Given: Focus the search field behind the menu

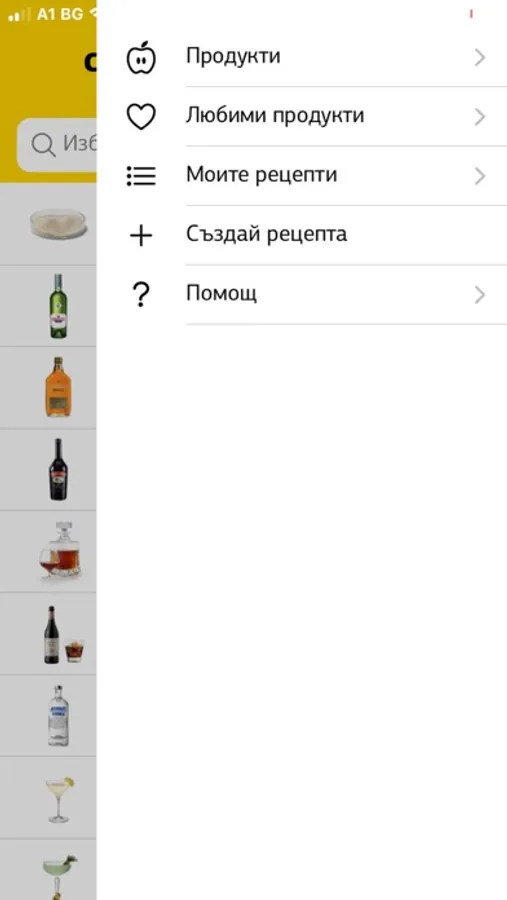Looking at the screenshot, I should coord(57,145).
